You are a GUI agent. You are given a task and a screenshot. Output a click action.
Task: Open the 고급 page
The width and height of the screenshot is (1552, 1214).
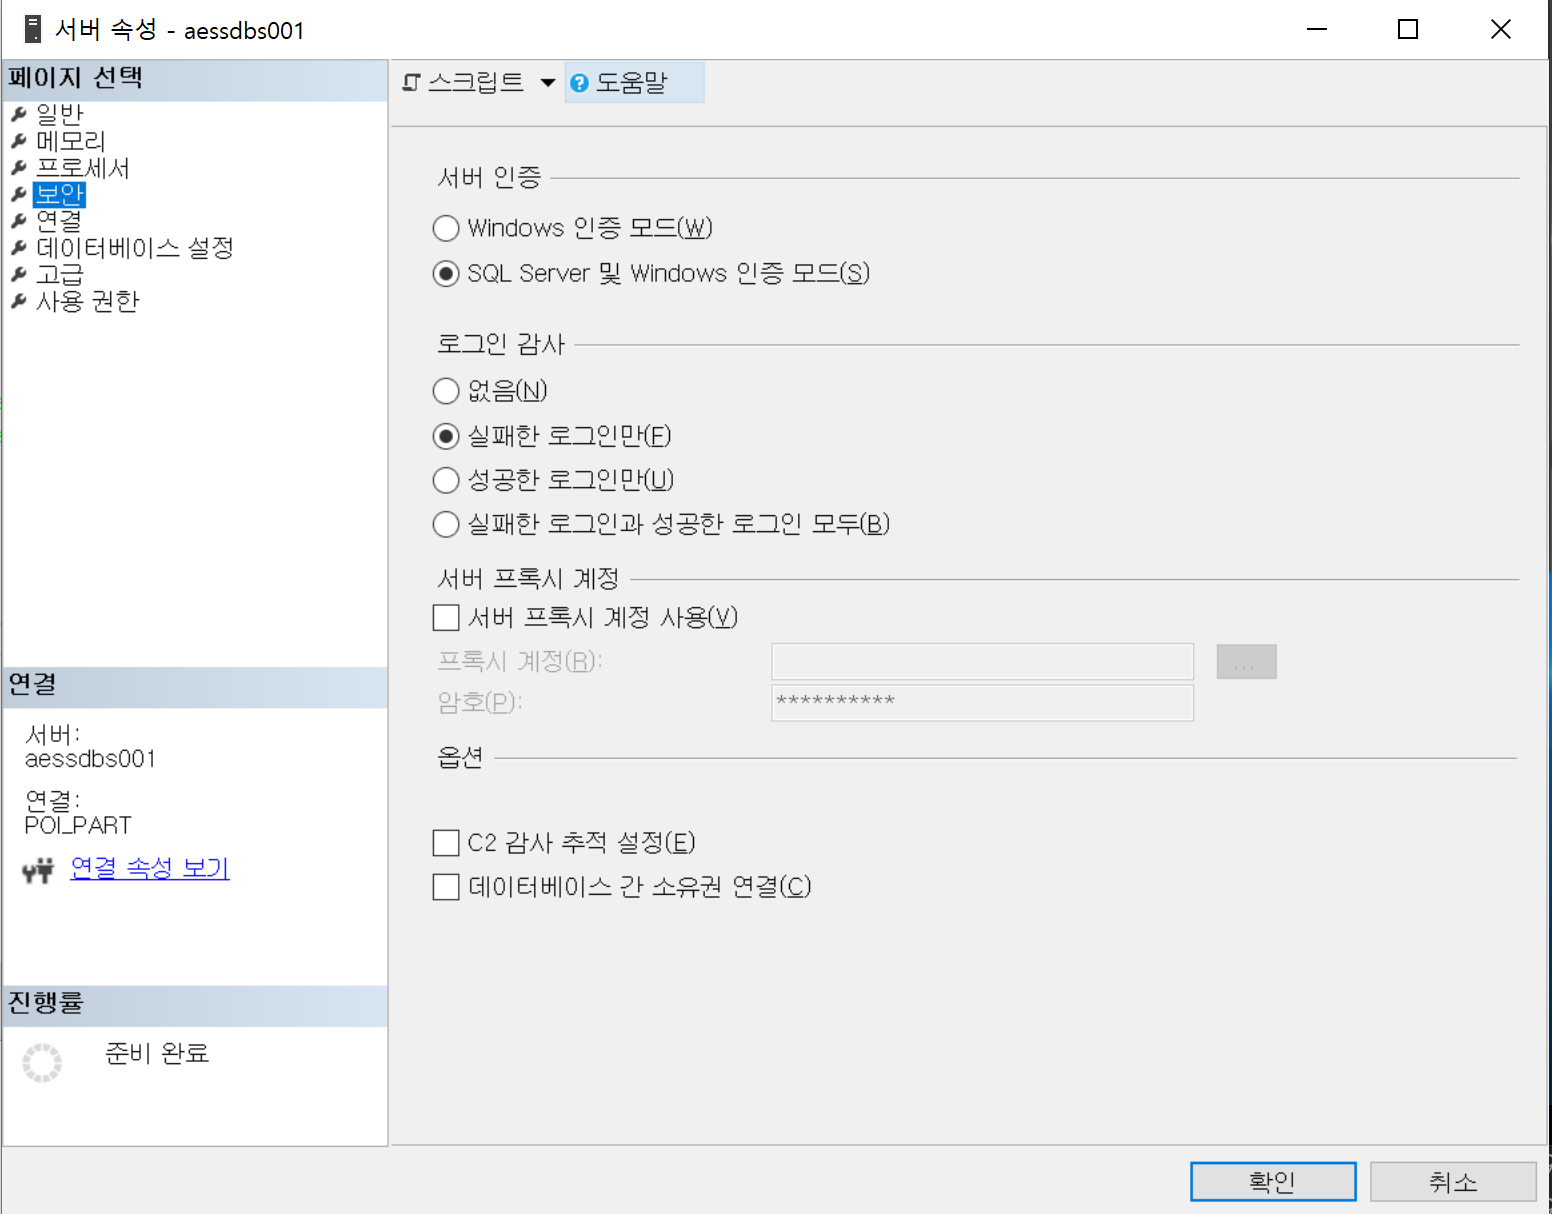pos(59,274)
